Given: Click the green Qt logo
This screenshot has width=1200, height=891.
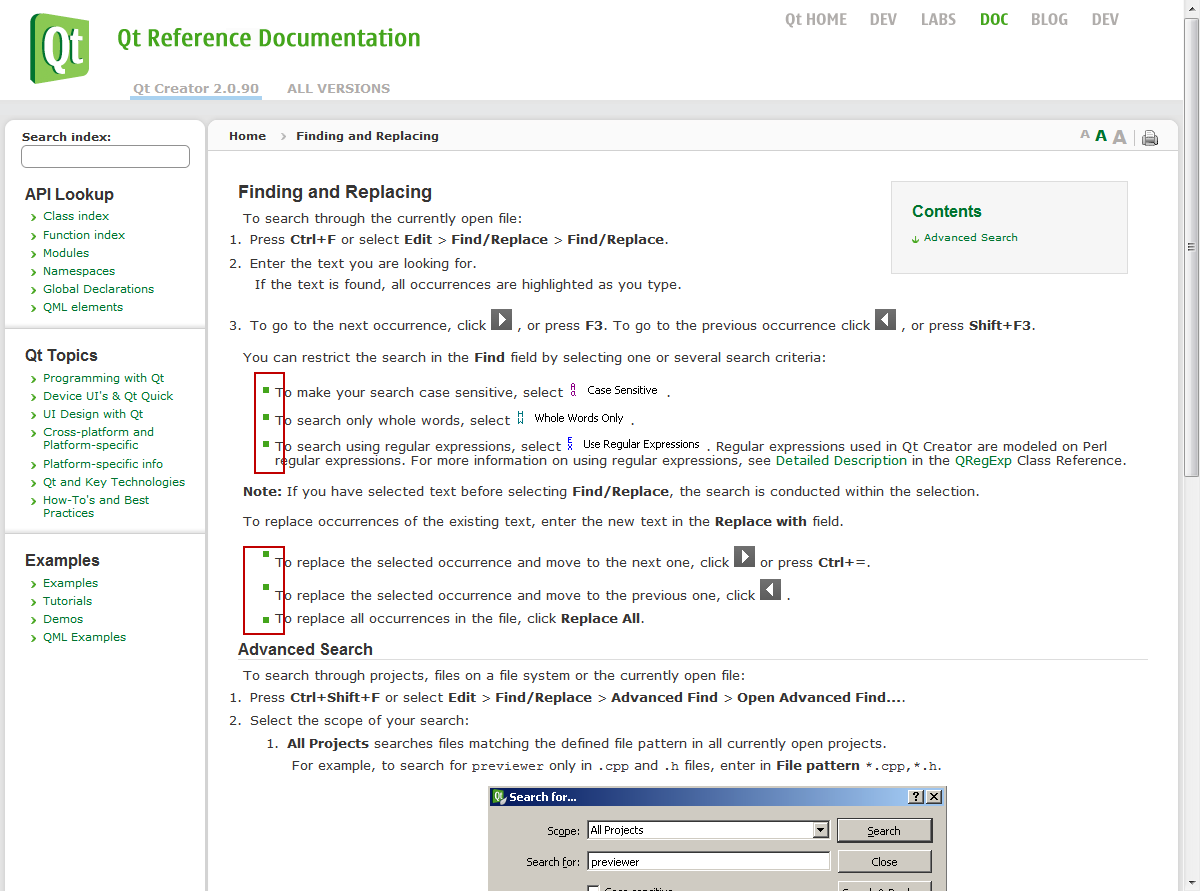Looking at the screenshot, I should tap(59, 47).
